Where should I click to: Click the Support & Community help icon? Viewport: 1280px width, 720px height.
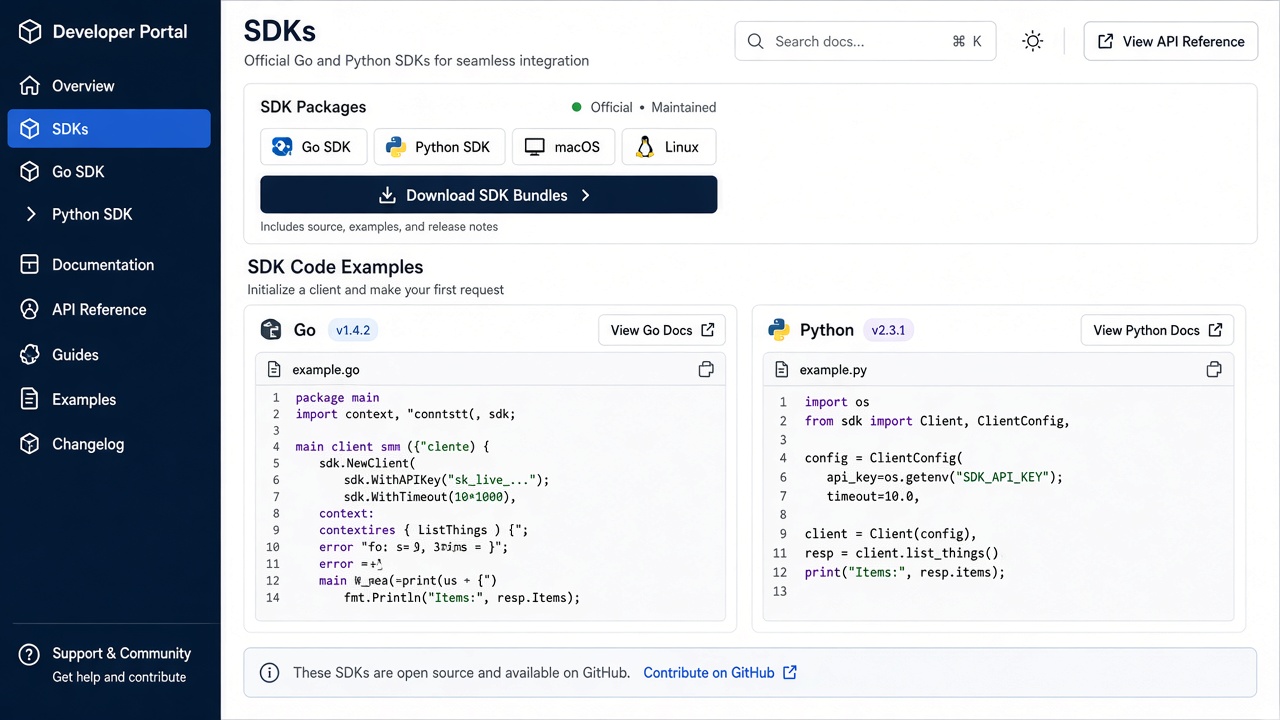[x=30, y=654]
